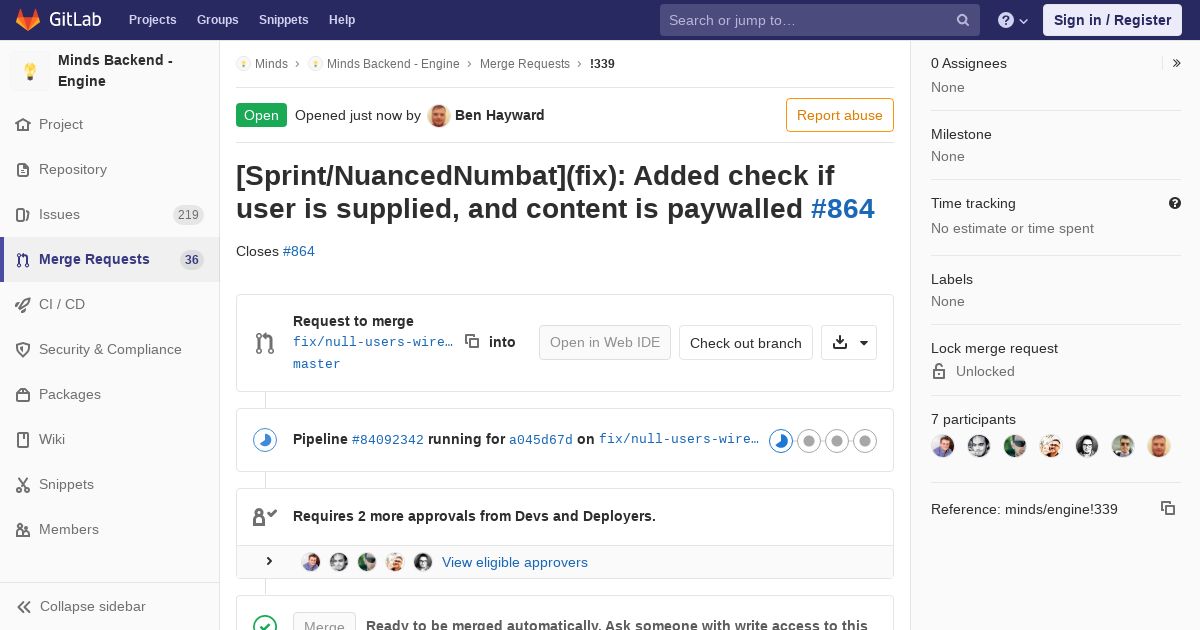Image resolution: width=1200 pixels, height=630 pixels.
Task: Copy the minds/engine!339 reference with the copy icon
Action: click(x=1168, y=508)
